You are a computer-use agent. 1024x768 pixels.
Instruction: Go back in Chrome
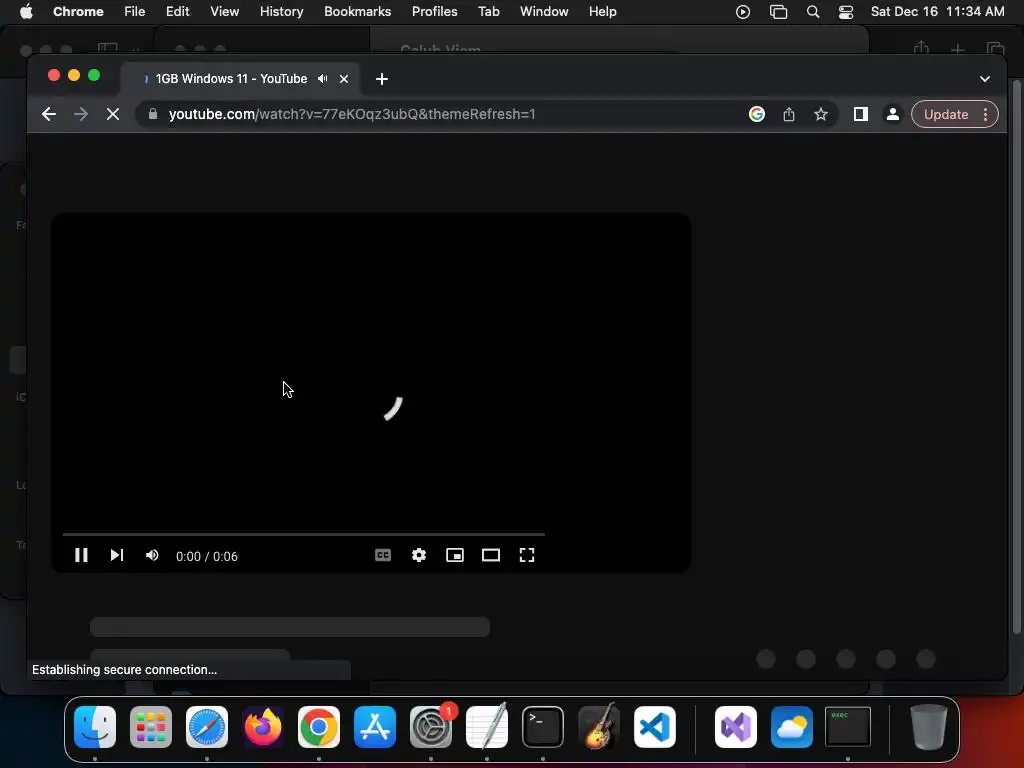click(49, 114)
